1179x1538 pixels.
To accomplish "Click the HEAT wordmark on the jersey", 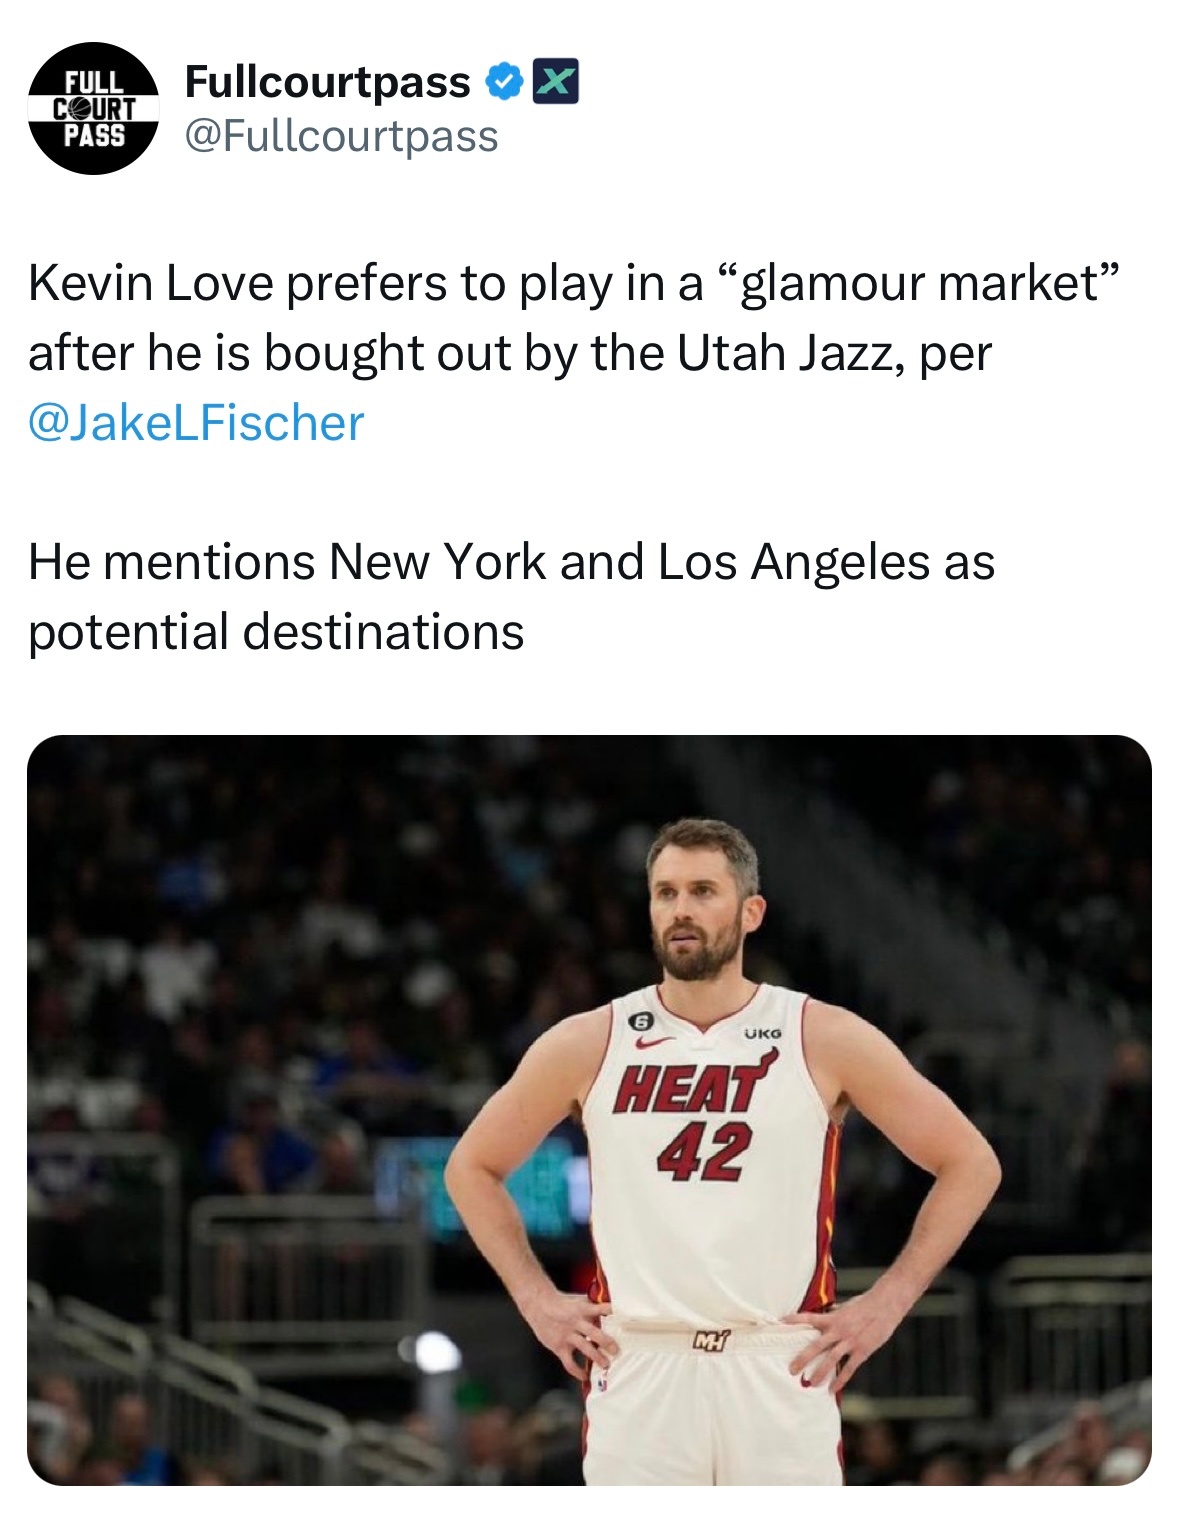I will pyautogui.click(x=690, y=1086).
